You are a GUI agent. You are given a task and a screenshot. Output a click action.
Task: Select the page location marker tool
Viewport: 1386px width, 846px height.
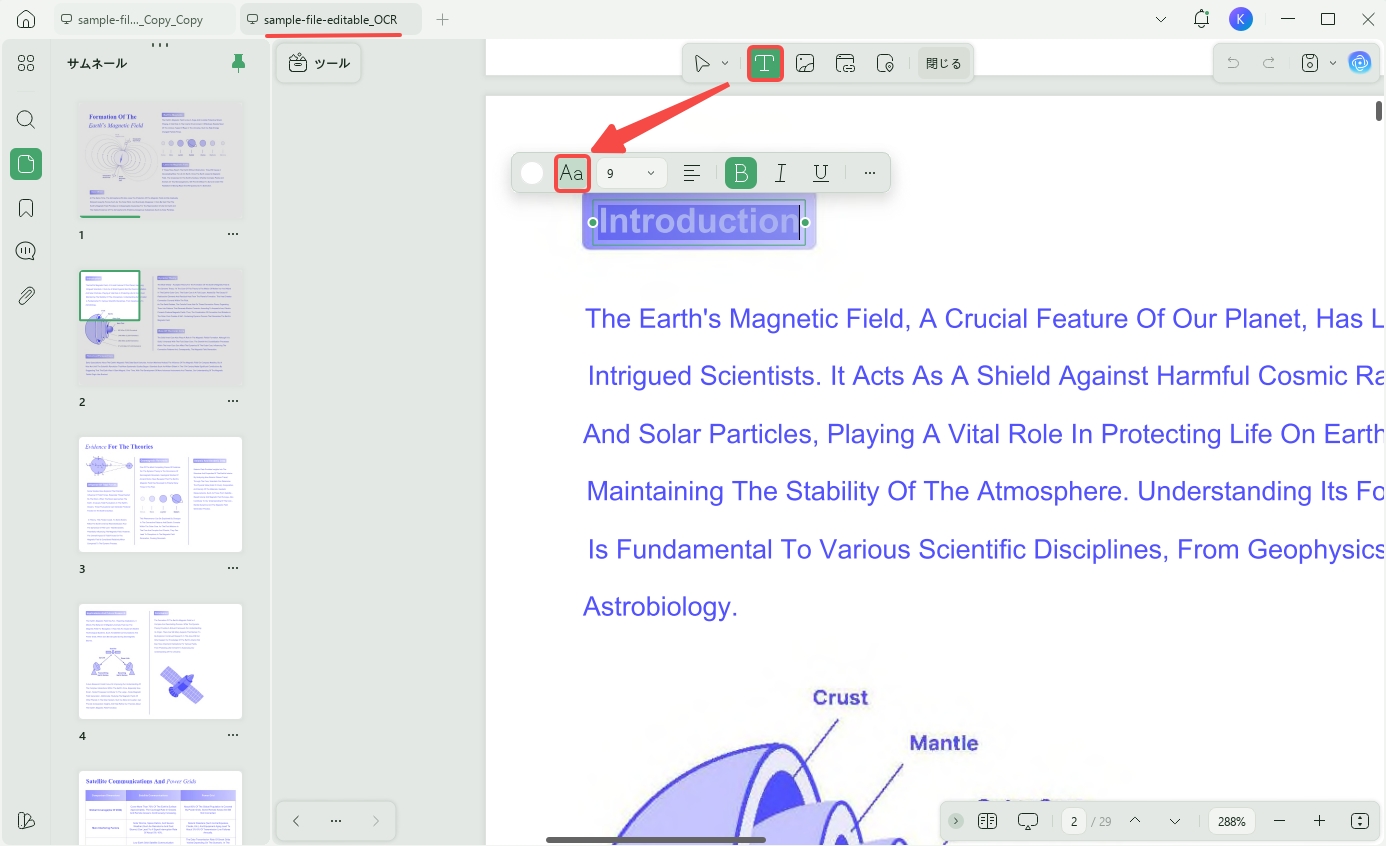pos(885,64)
